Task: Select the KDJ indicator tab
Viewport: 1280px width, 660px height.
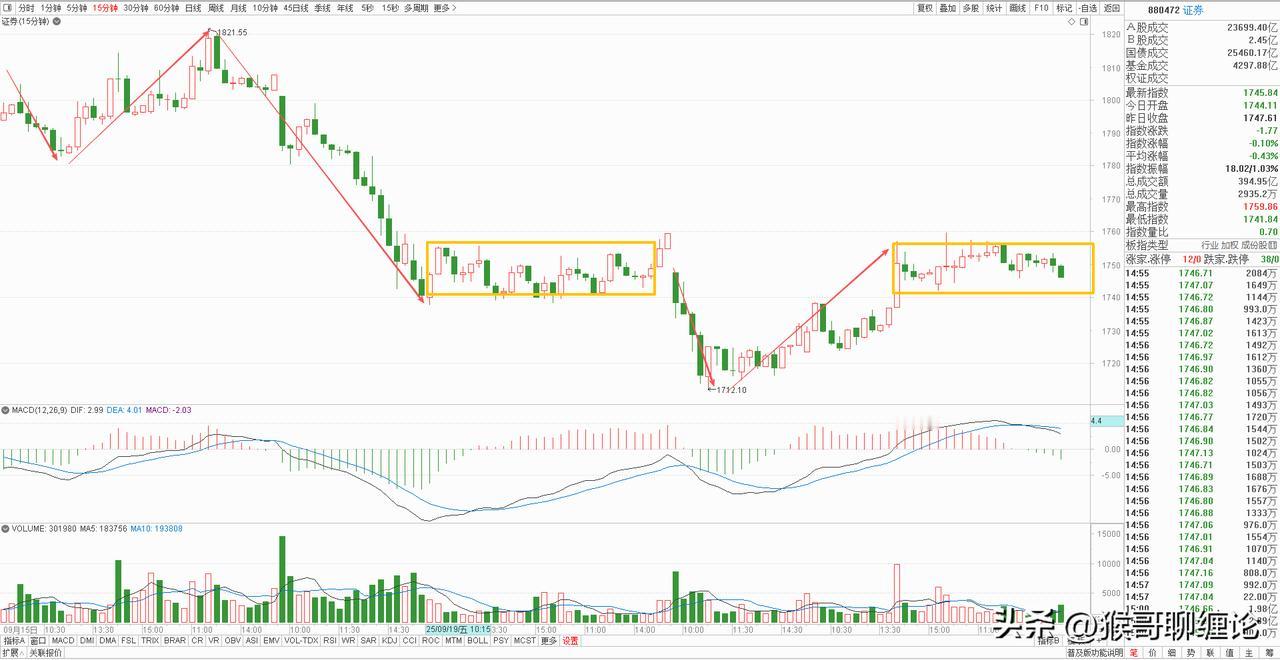Action: [x=389, y=640]
